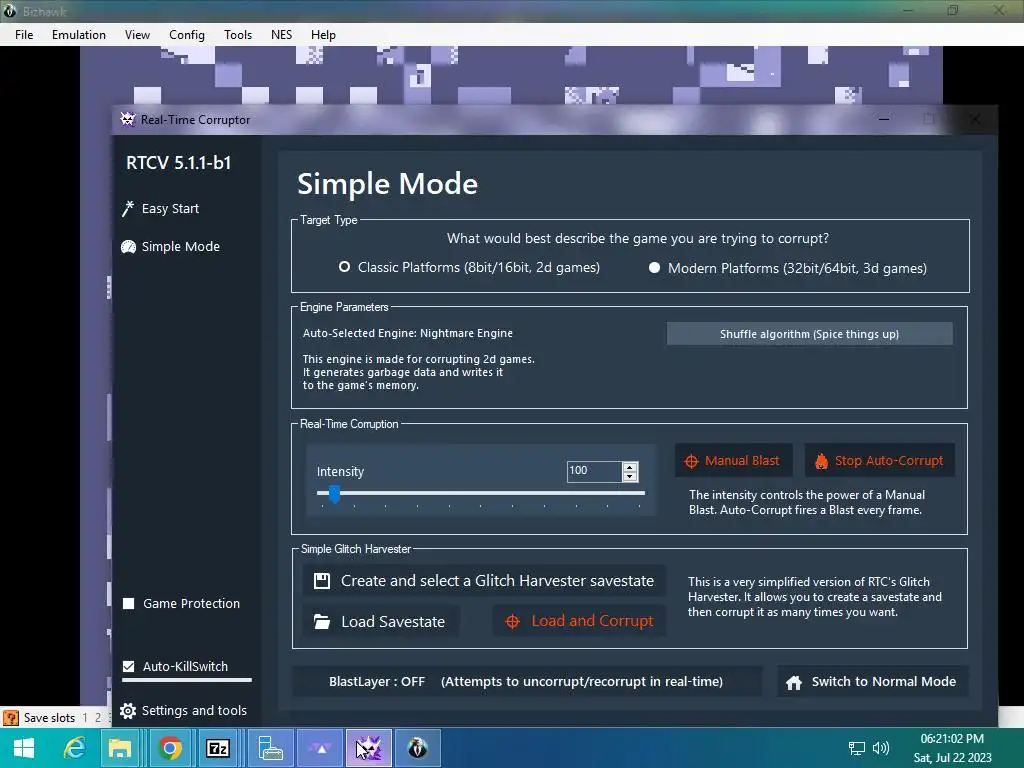Screen dimensions: 1024x768
Task: Increase Intensity with up arrow
Action: click(630, 466)
